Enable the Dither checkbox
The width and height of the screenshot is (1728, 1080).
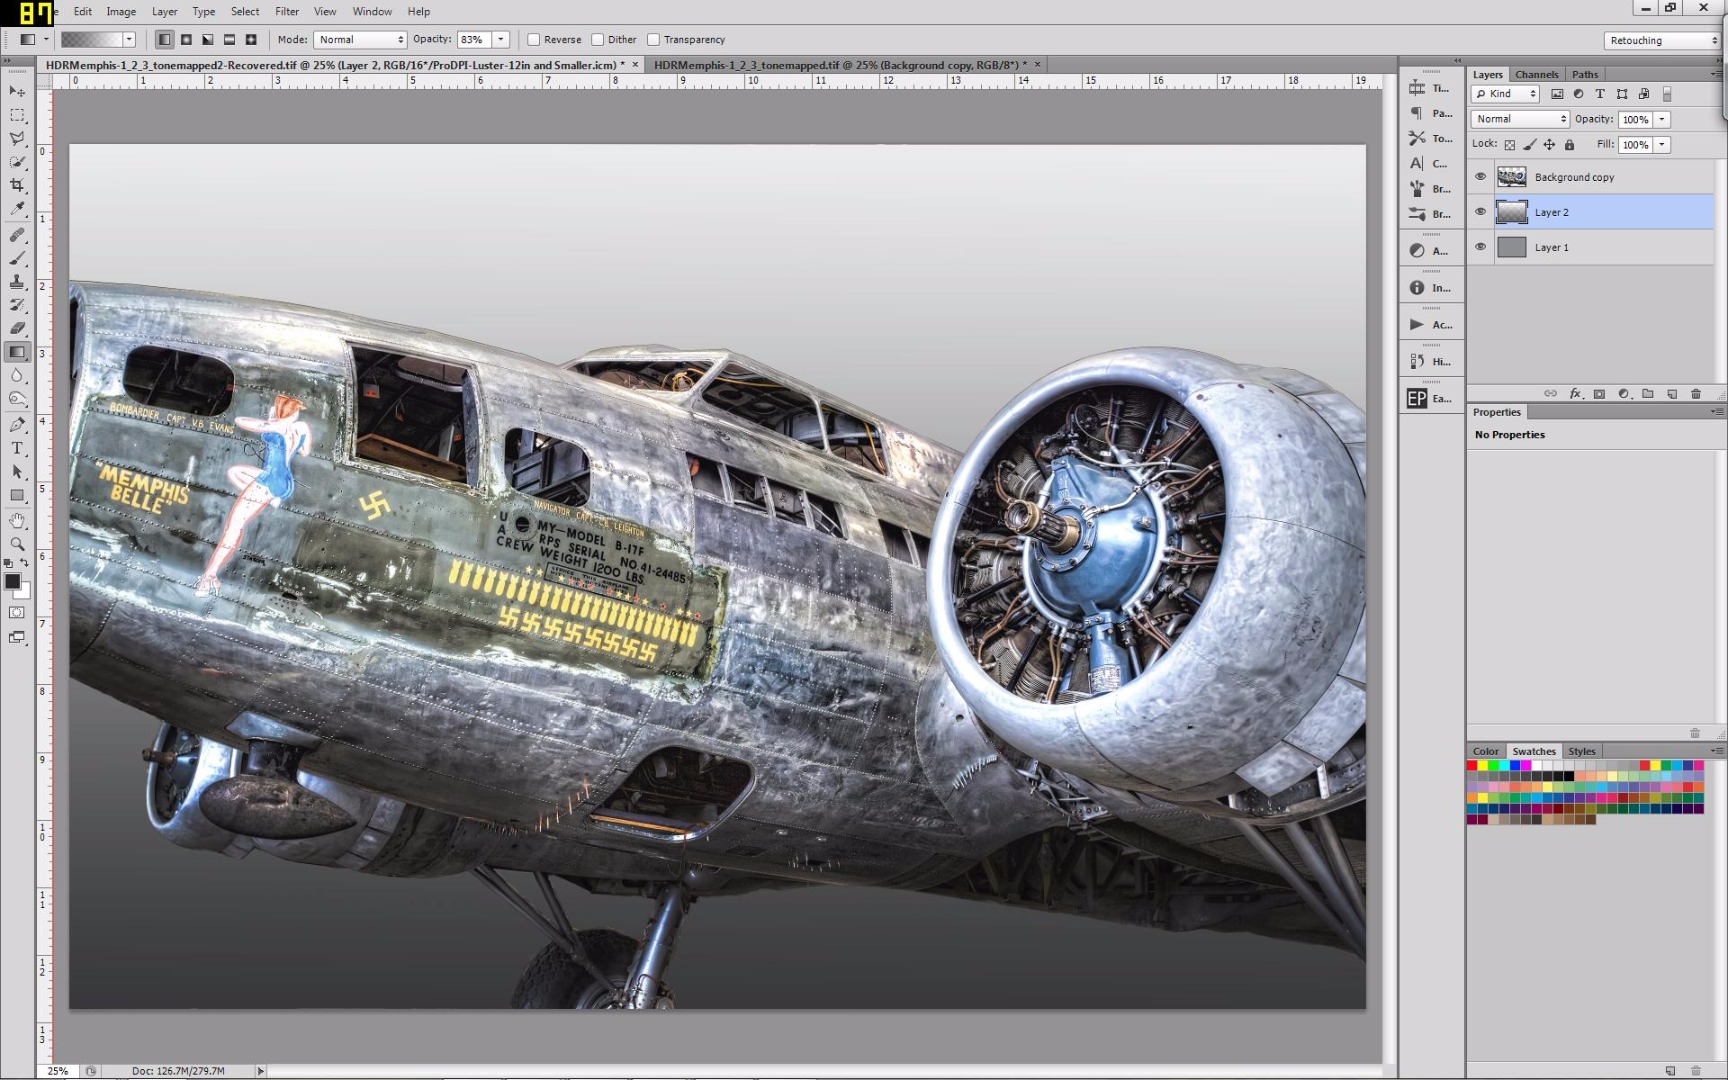(598, 40)
